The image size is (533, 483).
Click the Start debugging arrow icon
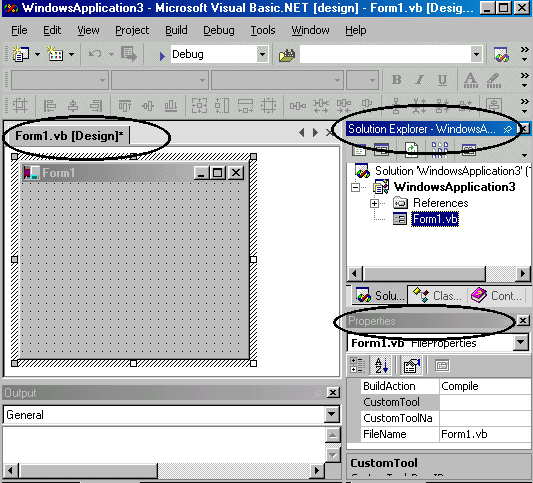pos(162,55)
